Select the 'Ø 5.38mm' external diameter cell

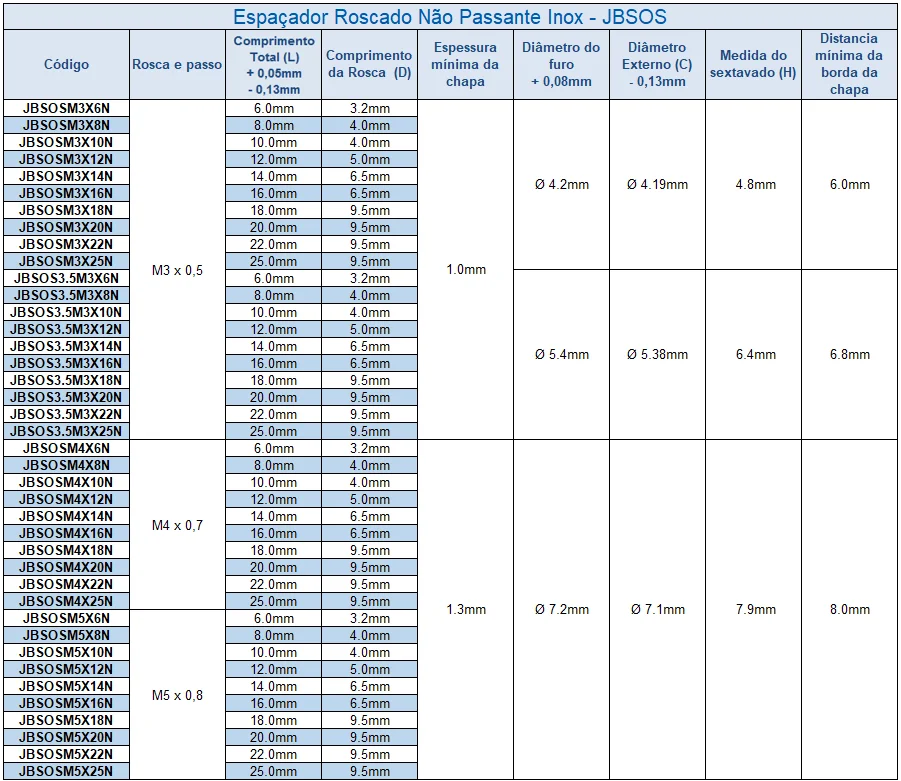click(x=657, y=355)
